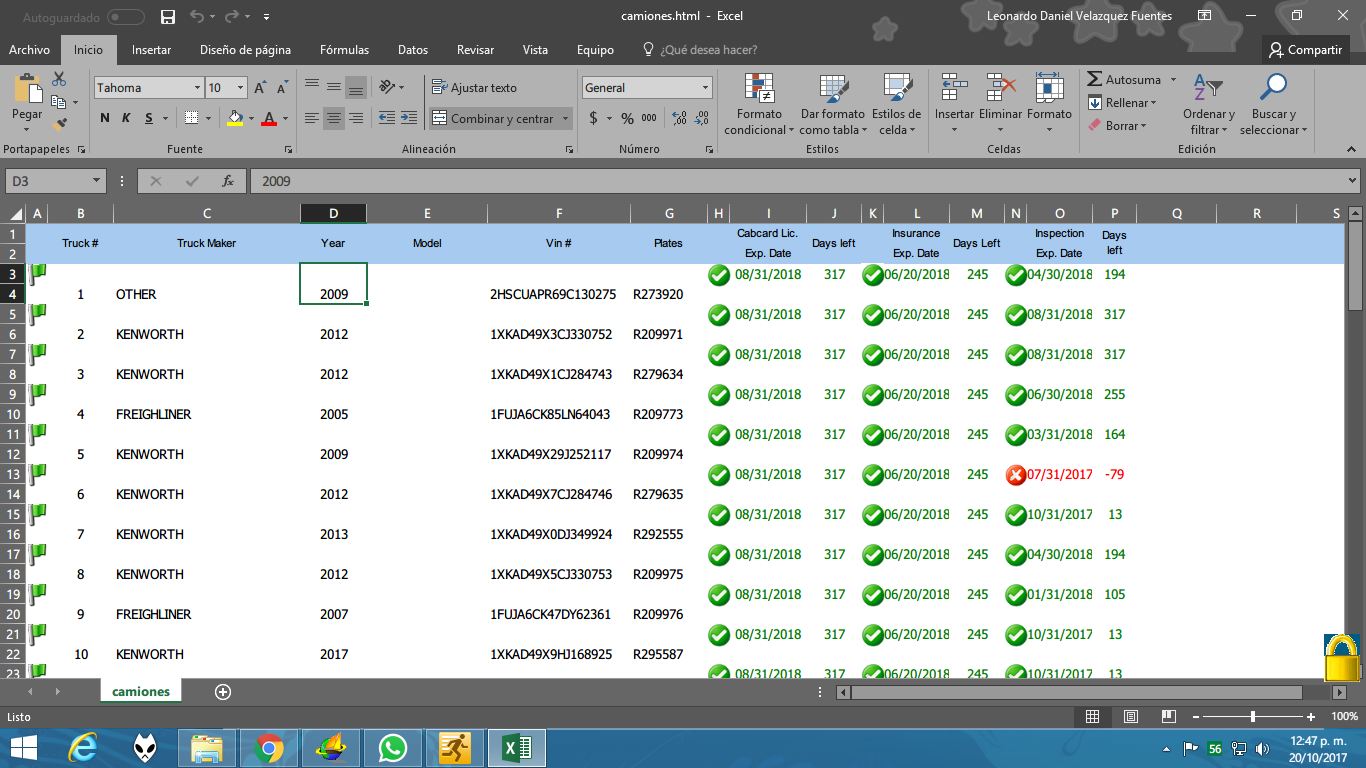The height and width of the screenshot is (768, 1366).
Task: Click the Ordenar y filtrar button
Action: tap(1208, 105)
